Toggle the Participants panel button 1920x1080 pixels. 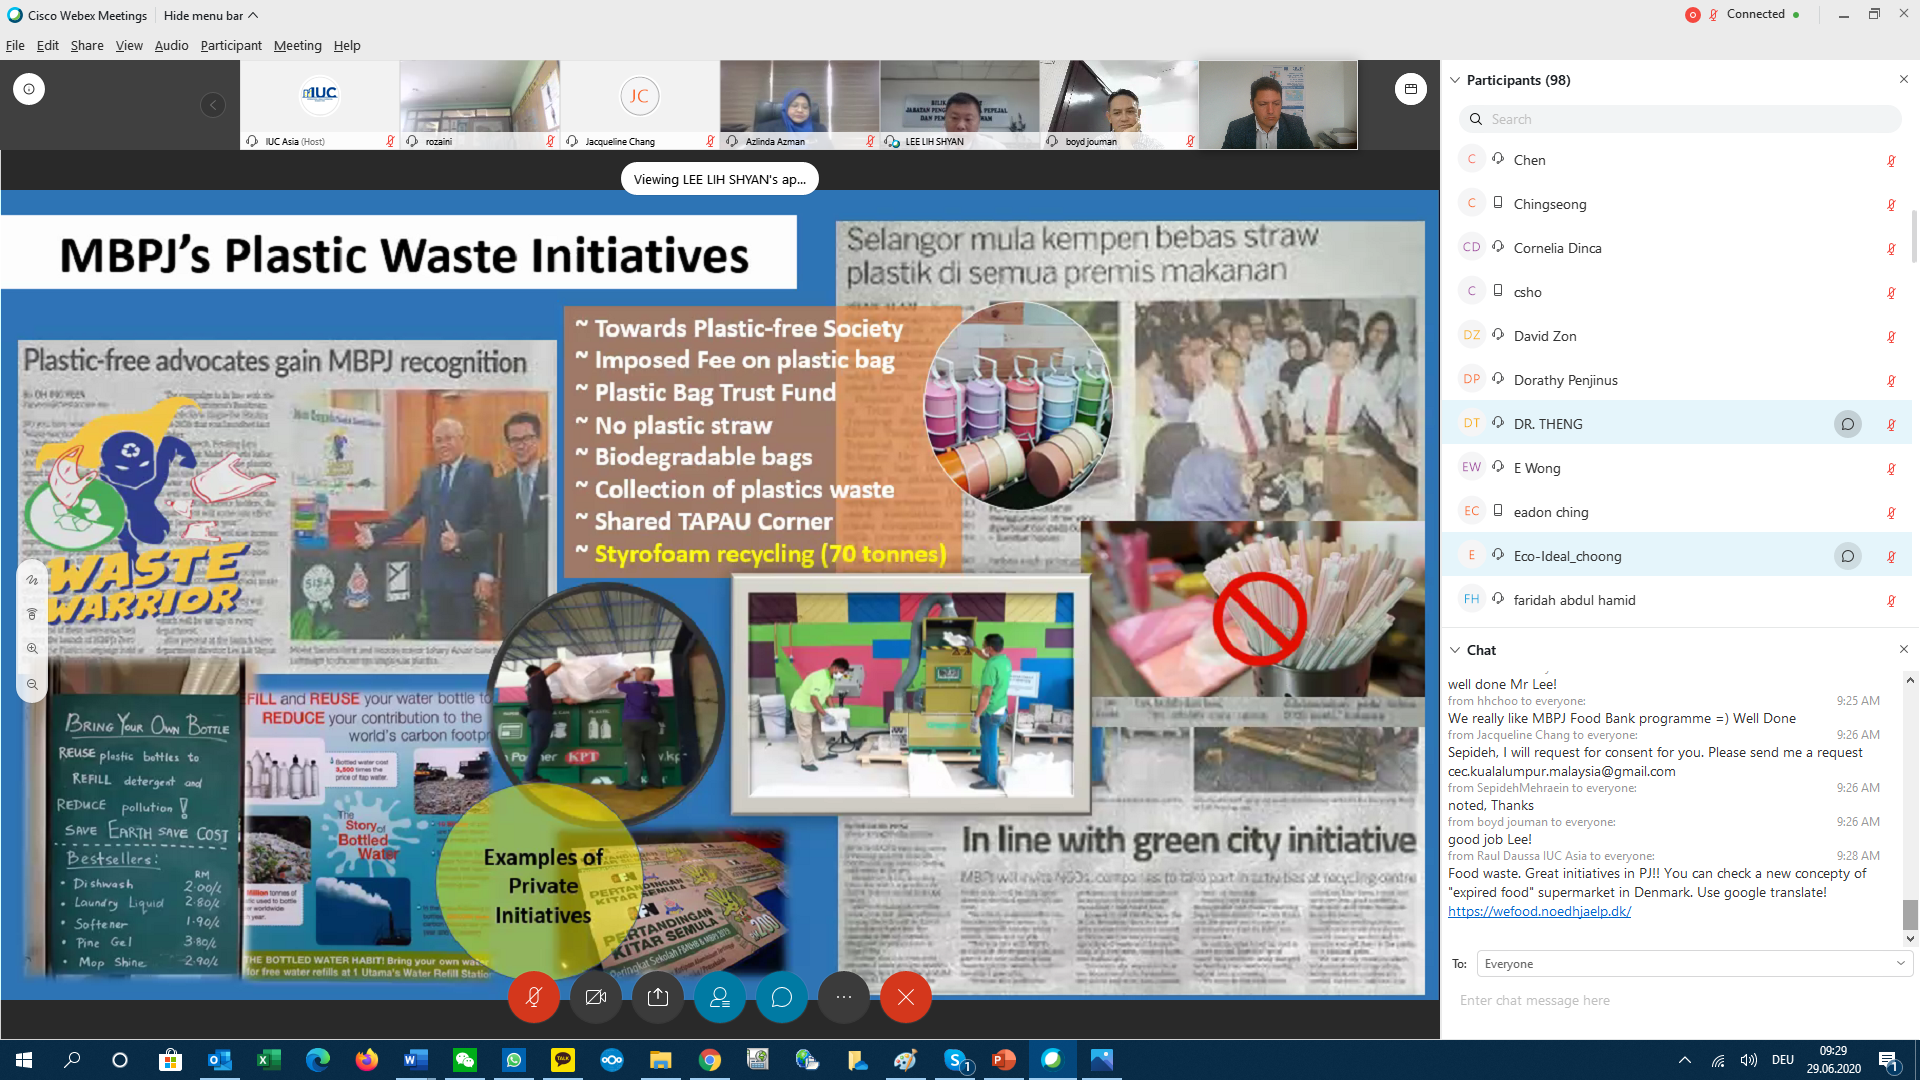pyautogui.click(x=720, y=997)
